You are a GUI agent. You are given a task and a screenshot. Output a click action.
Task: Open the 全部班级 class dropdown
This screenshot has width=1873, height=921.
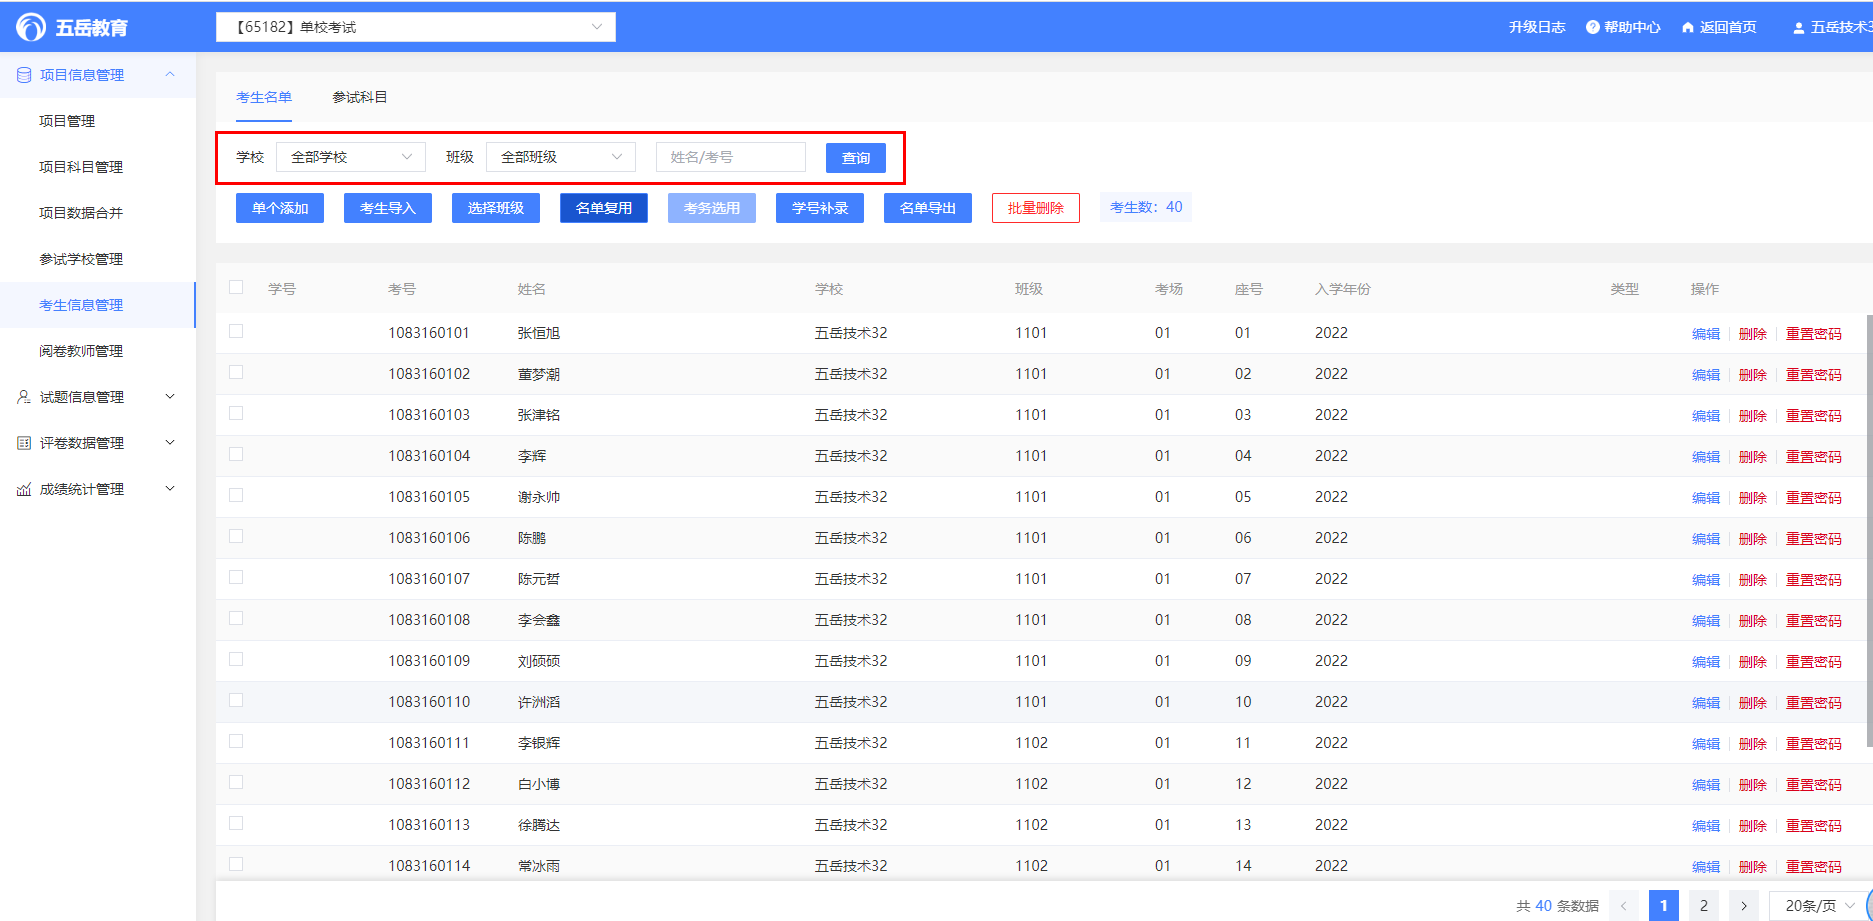pyautogui.click(x=560, y=157)
